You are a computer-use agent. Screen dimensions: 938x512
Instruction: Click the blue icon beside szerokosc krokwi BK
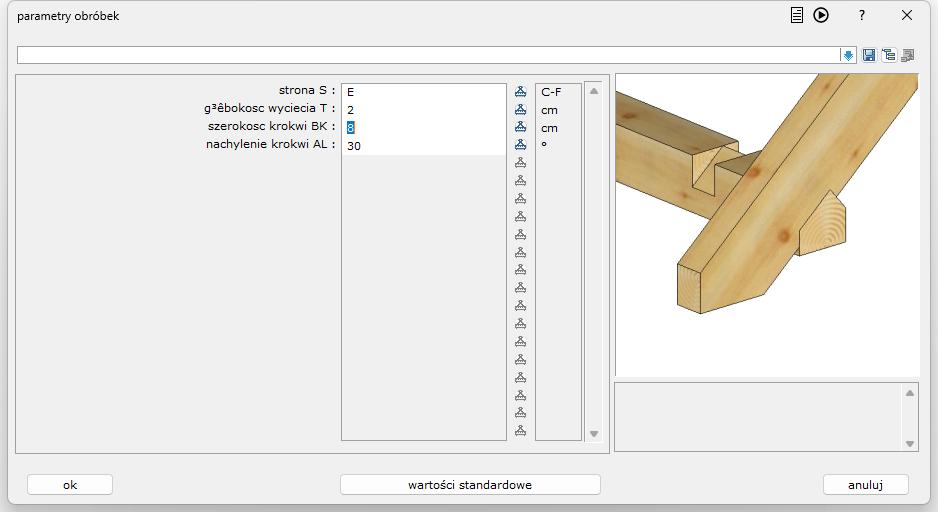[520, 128]
